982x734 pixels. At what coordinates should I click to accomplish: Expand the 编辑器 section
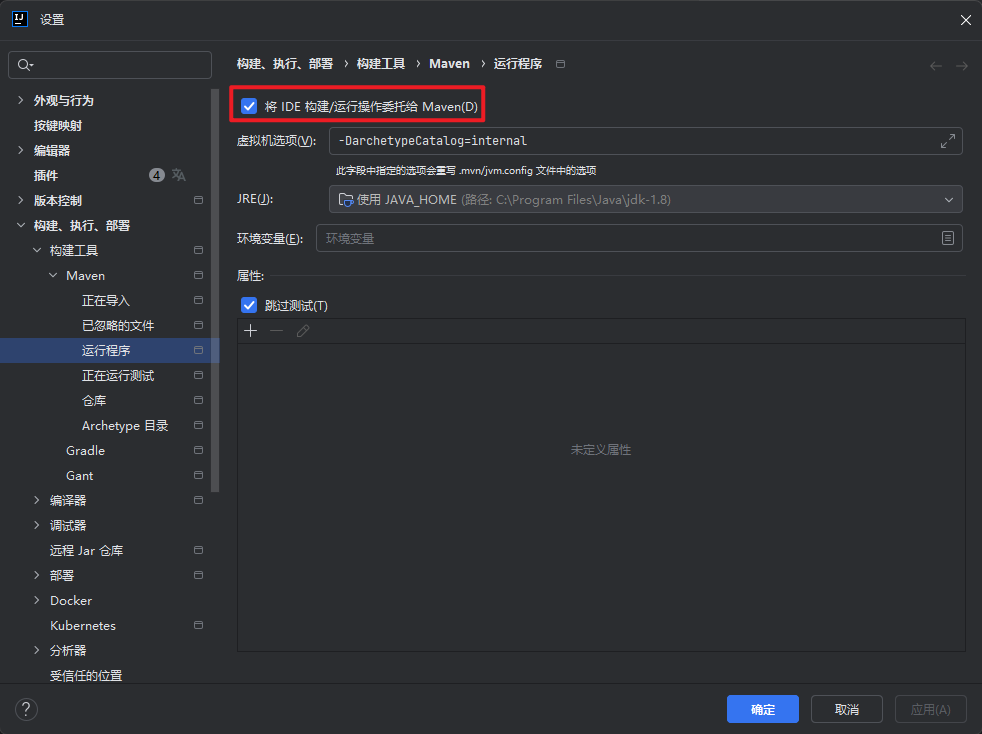click(x=21, y=150)
